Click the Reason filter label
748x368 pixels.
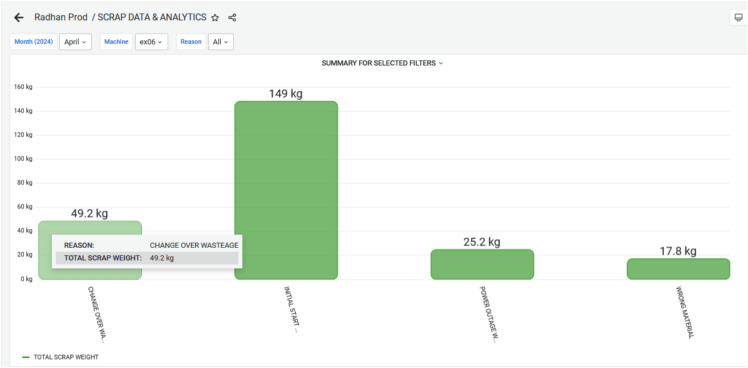click(x=191, y=42)
